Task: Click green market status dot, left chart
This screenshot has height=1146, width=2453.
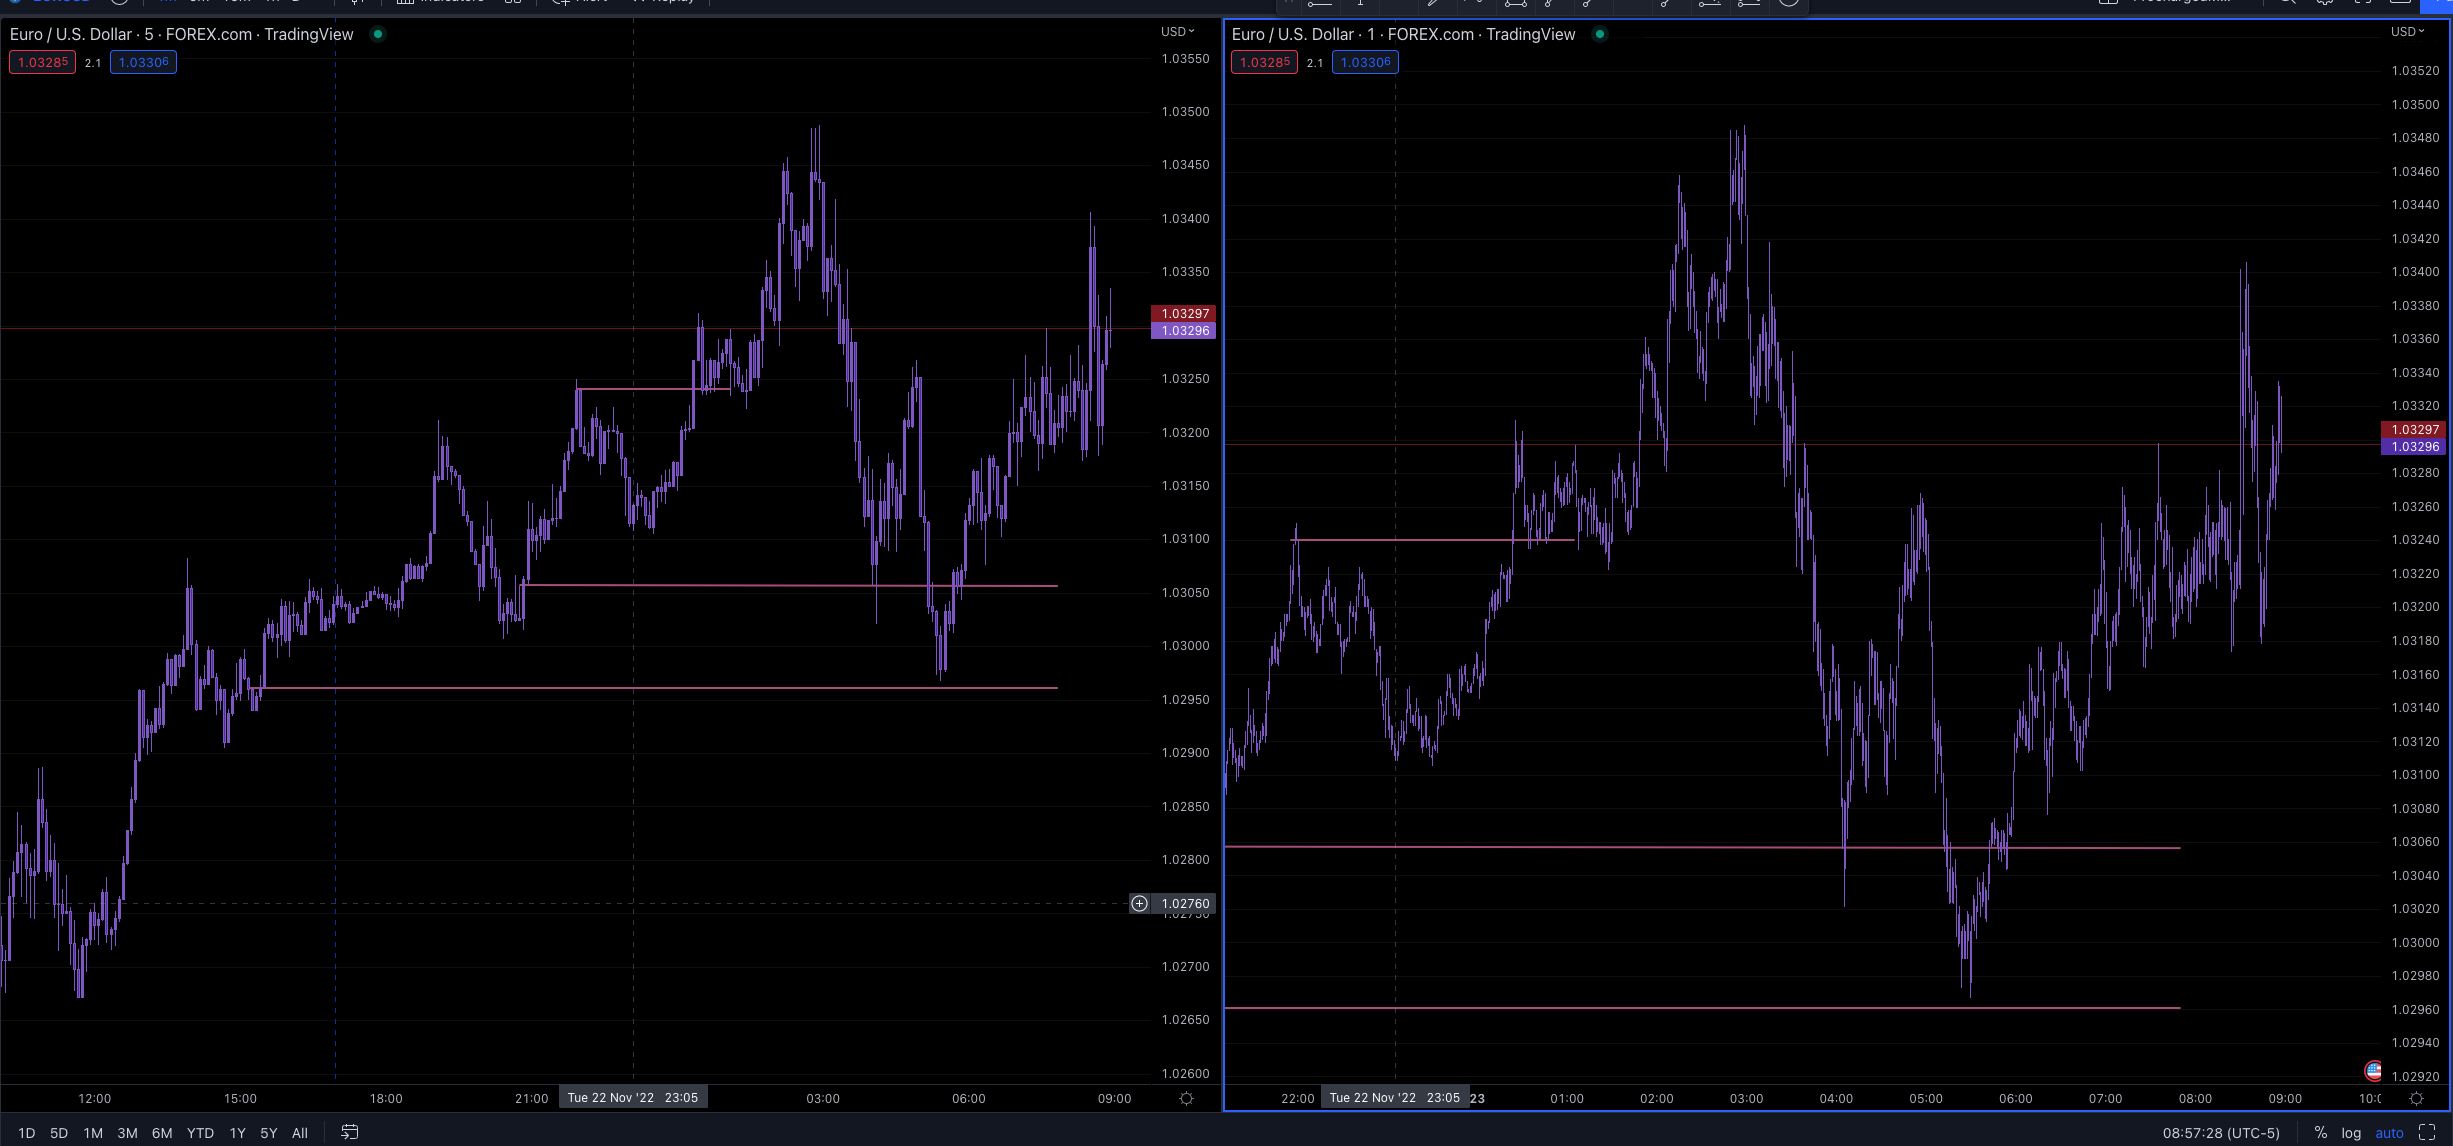Action: [x=378, y=34]
